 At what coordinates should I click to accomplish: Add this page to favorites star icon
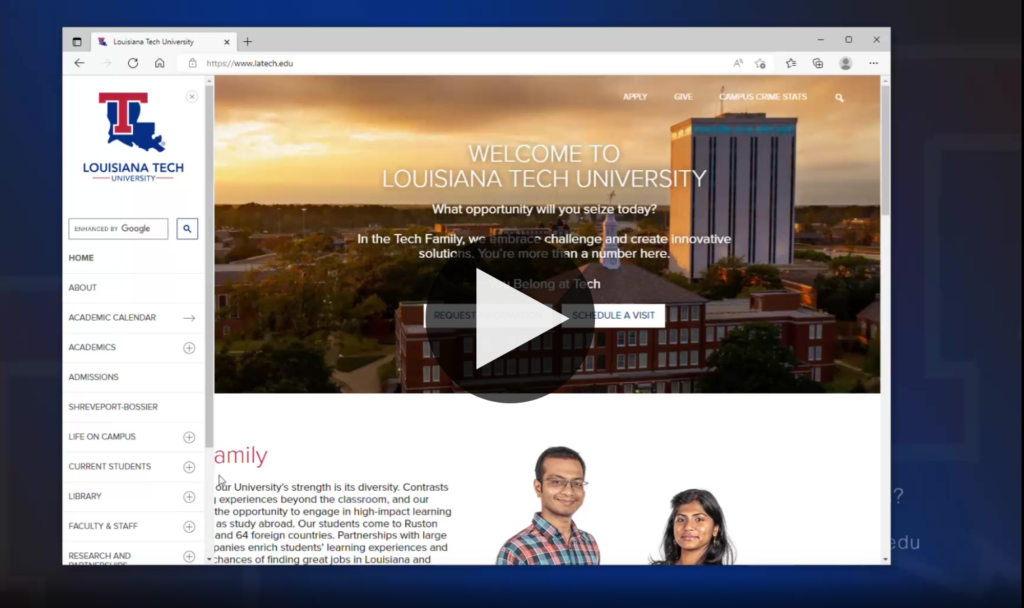pos(760,63)
